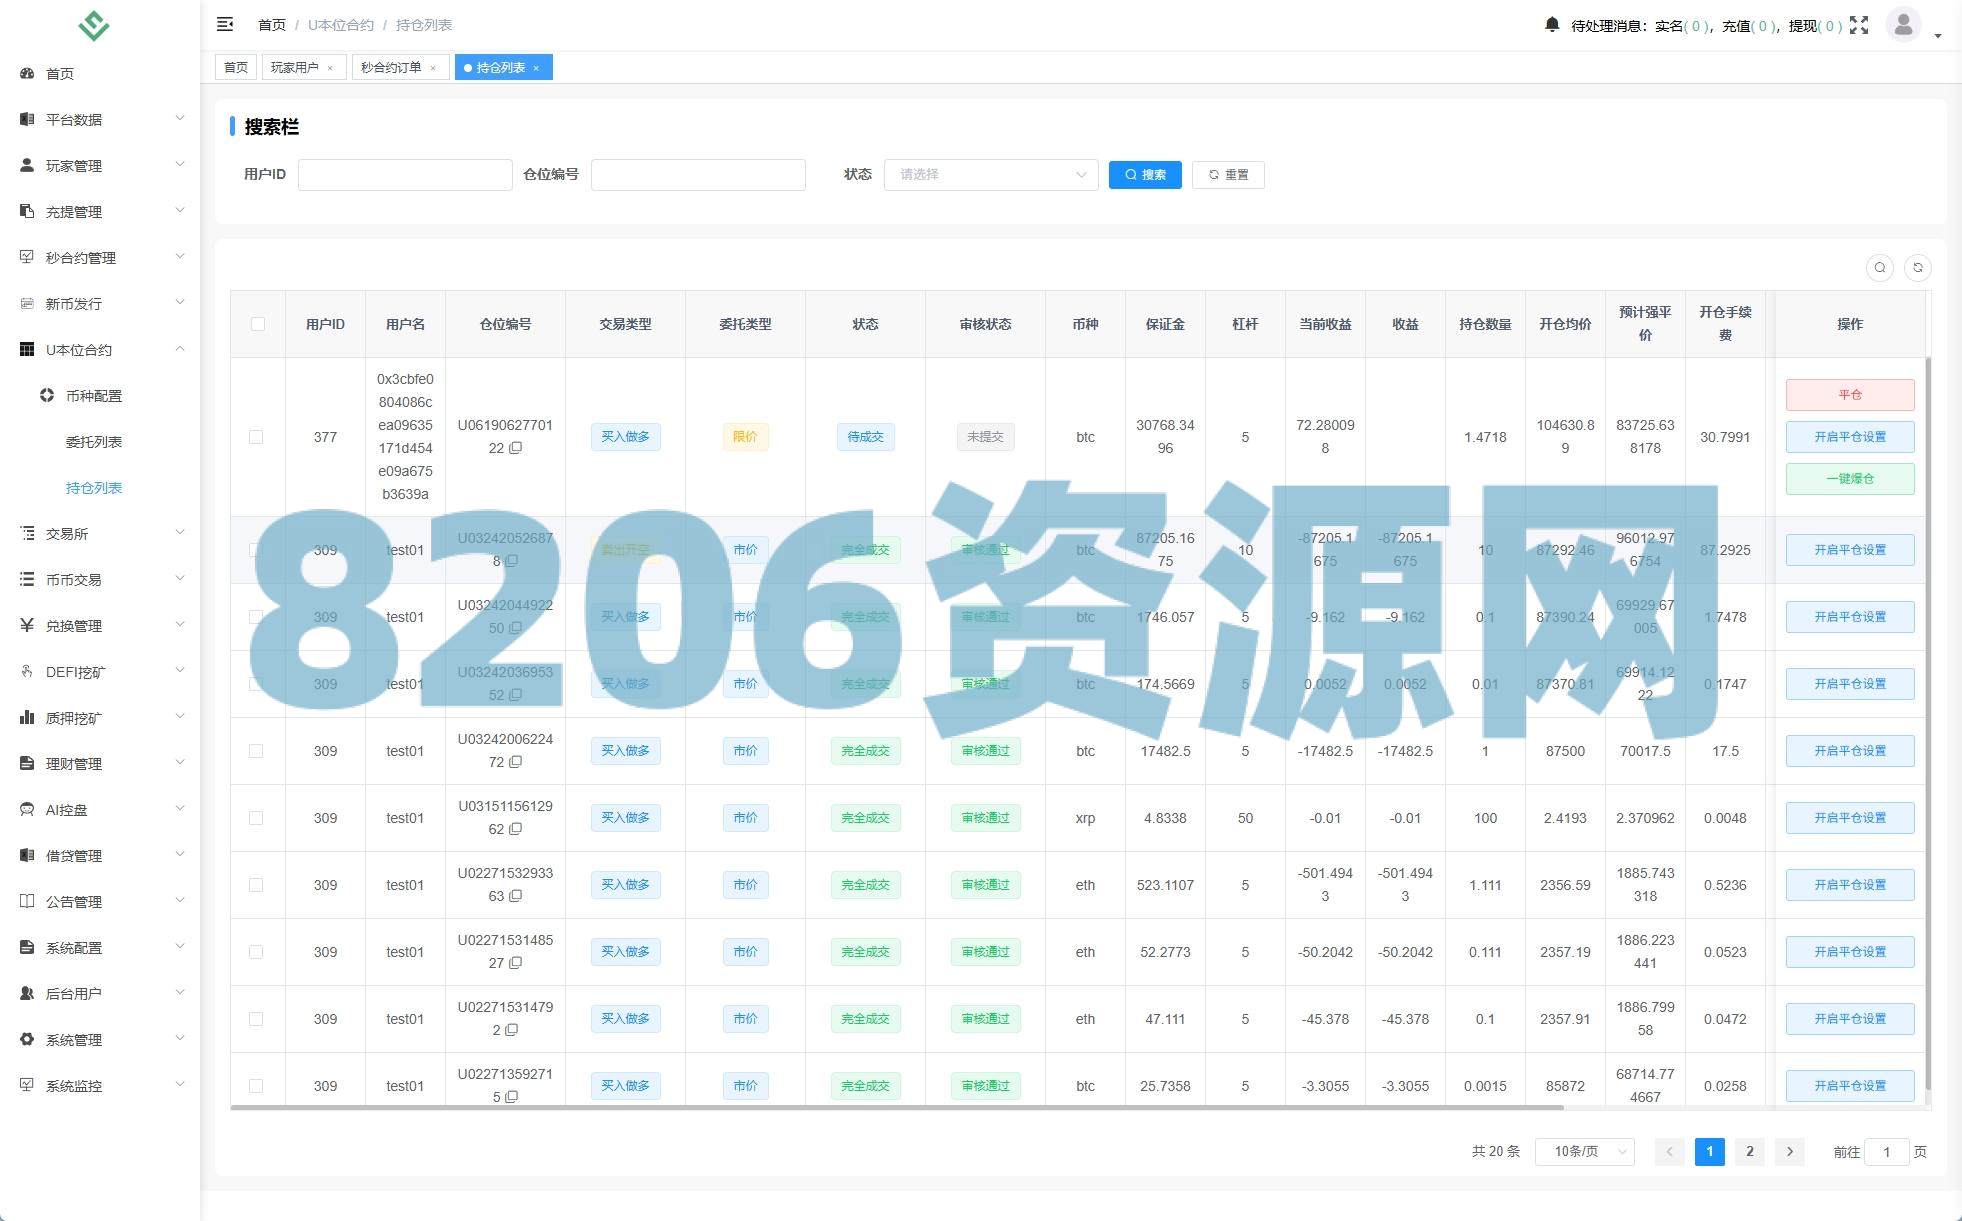Copy position number U0619062770122 via copy icon
1962x1221 pixels.
tap(516, 448)
